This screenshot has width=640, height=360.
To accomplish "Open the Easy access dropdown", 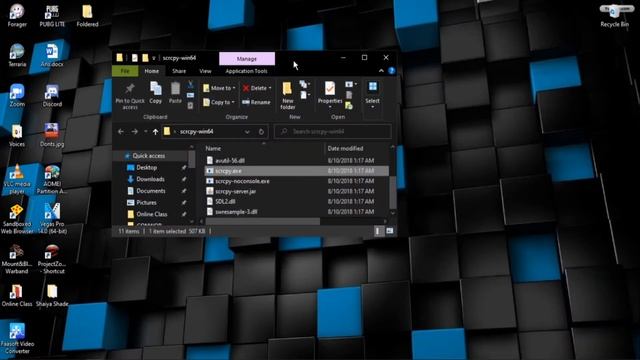I will pos(305,95).
